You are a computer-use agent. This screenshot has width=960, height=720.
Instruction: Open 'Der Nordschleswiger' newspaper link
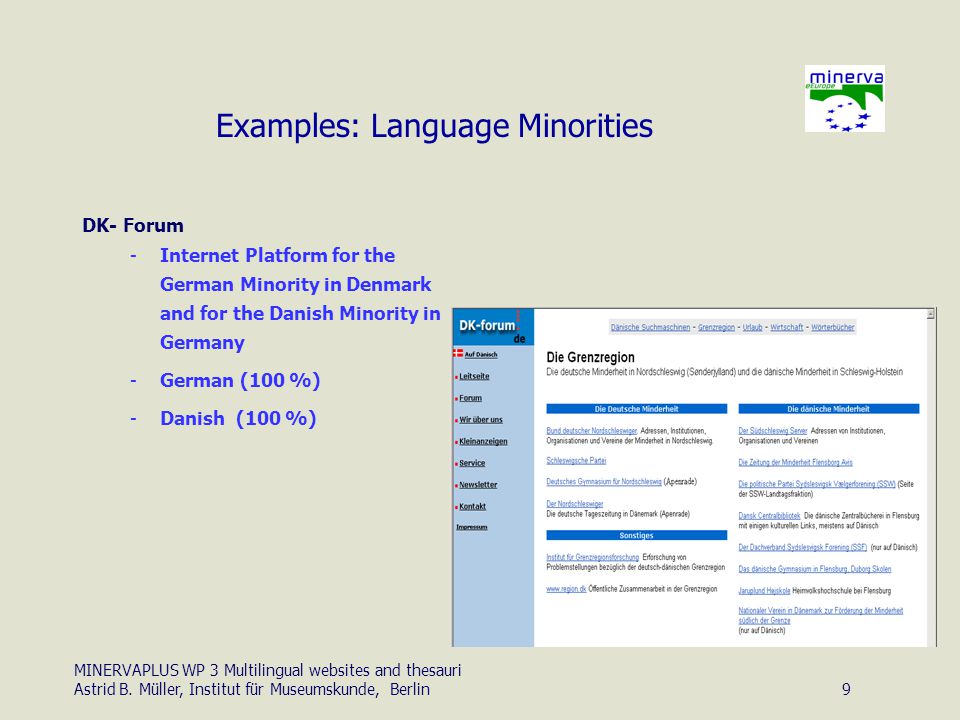[x=575, y=504]
